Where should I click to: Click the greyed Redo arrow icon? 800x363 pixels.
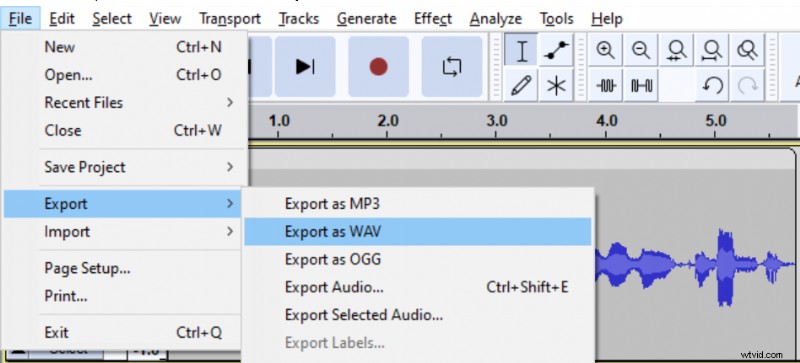pyautogui.click(x=747, y=85)
